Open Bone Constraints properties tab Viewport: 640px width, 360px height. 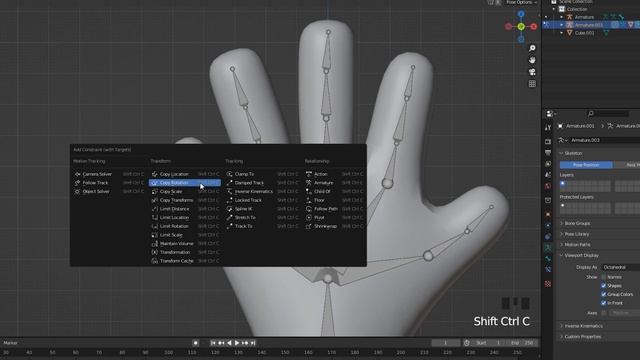[x=548, y=269]
